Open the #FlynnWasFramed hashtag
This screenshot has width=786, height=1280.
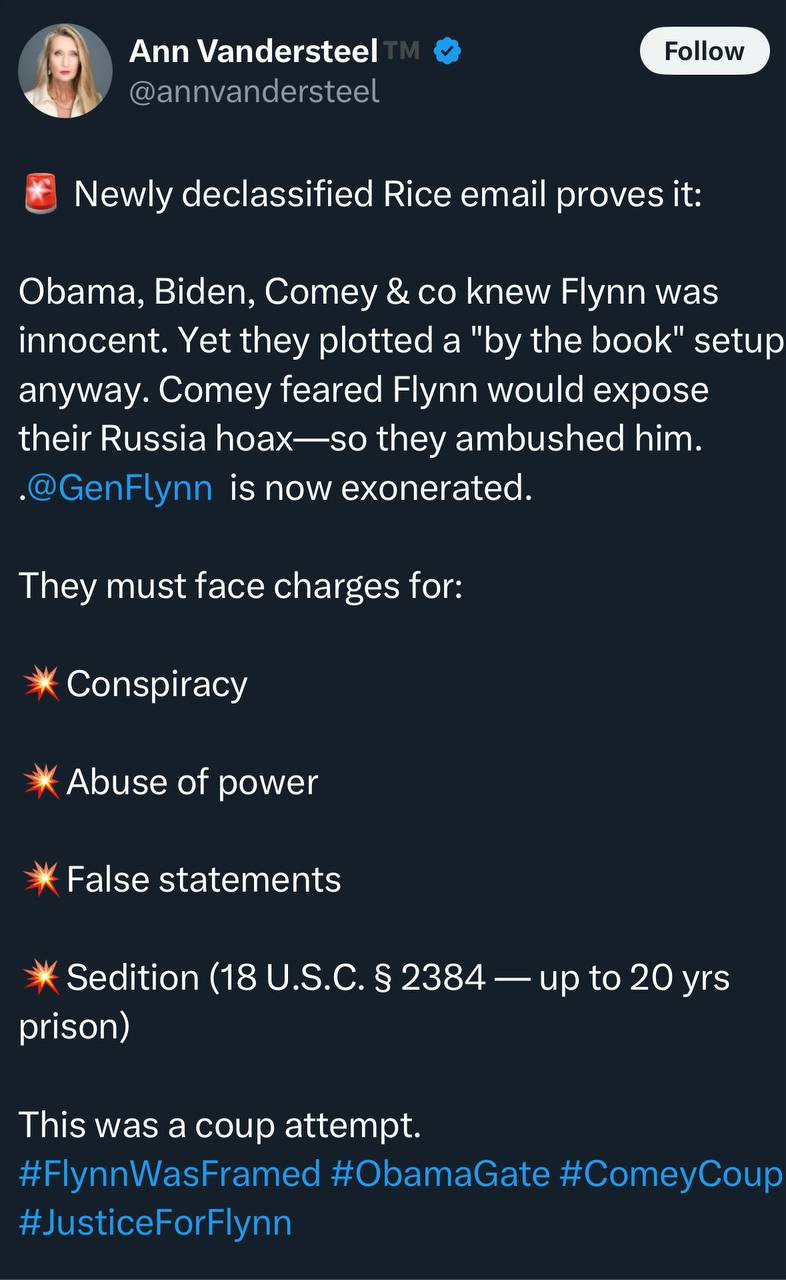tap(170, 1173)
